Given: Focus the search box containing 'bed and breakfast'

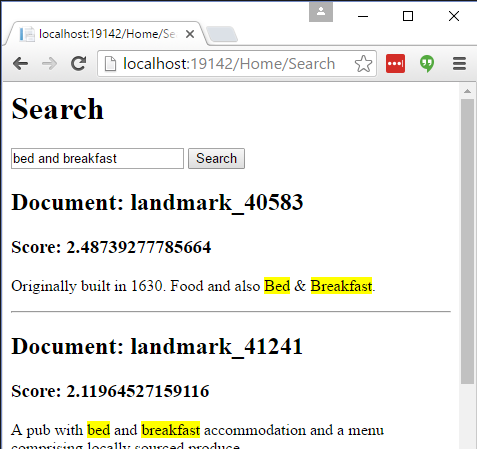Looking at the screenshot, I should click(97, 159).
